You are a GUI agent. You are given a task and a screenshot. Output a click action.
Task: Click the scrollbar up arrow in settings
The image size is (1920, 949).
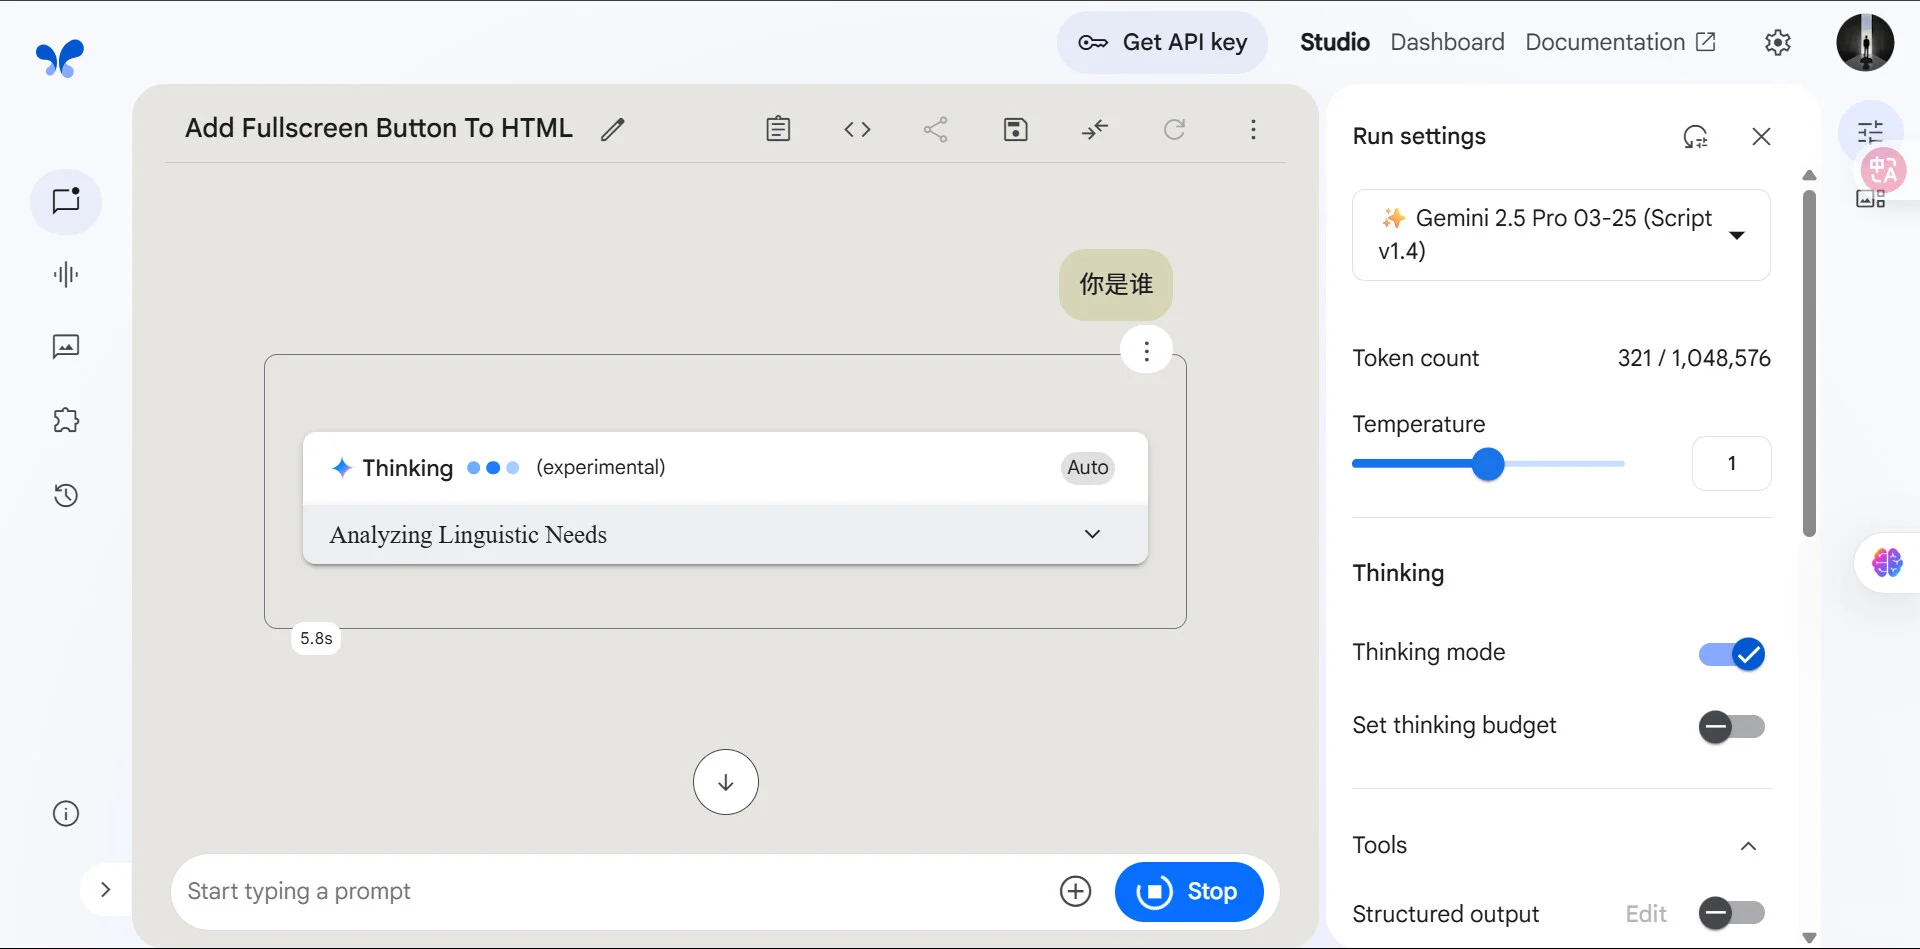[1809, 175]
